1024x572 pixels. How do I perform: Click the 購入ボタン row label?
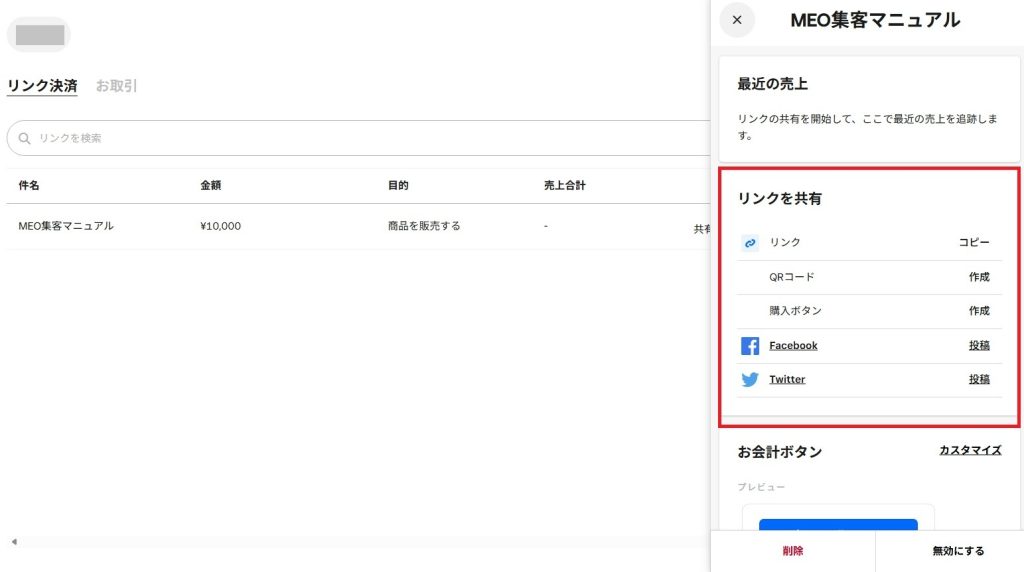click(795, 311)
